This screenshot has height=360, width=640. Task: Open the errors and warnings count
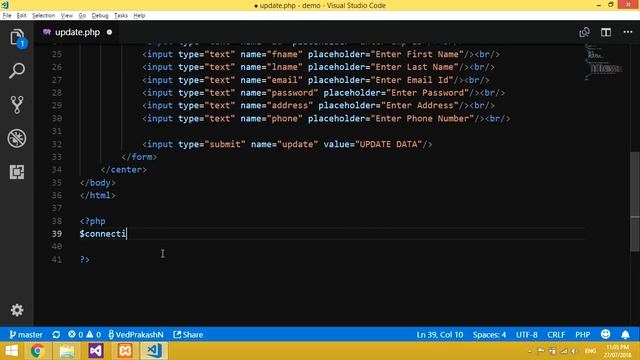(x=84, y=335)
